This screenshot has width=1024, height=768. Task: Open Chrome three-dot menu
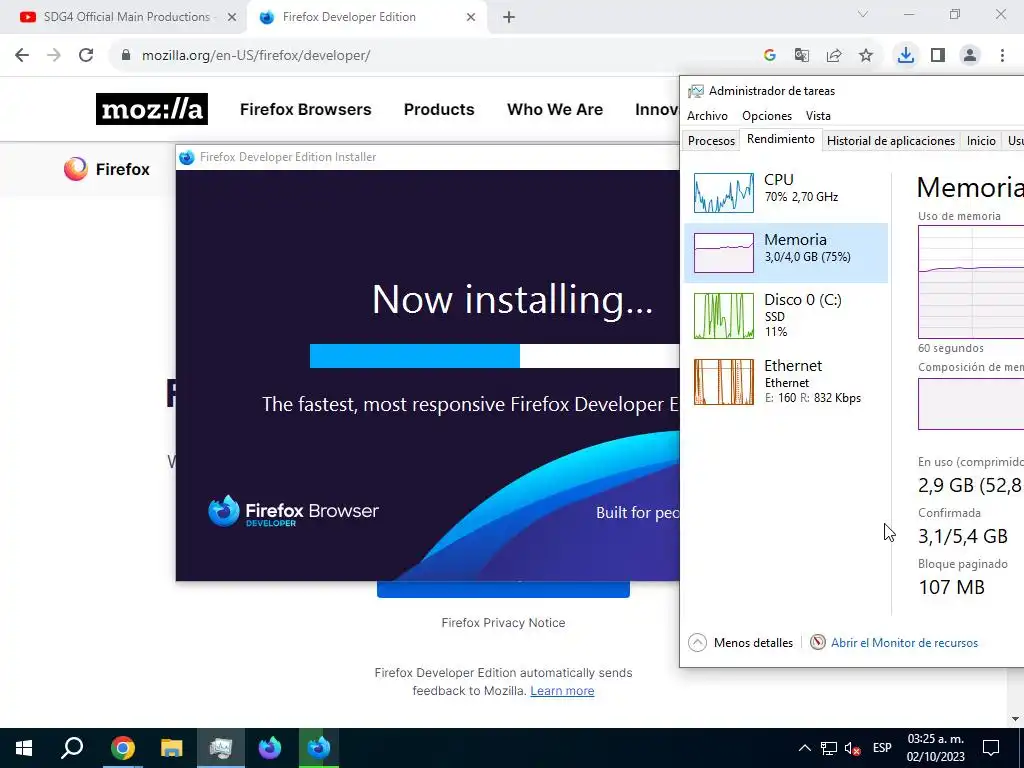1002,55
